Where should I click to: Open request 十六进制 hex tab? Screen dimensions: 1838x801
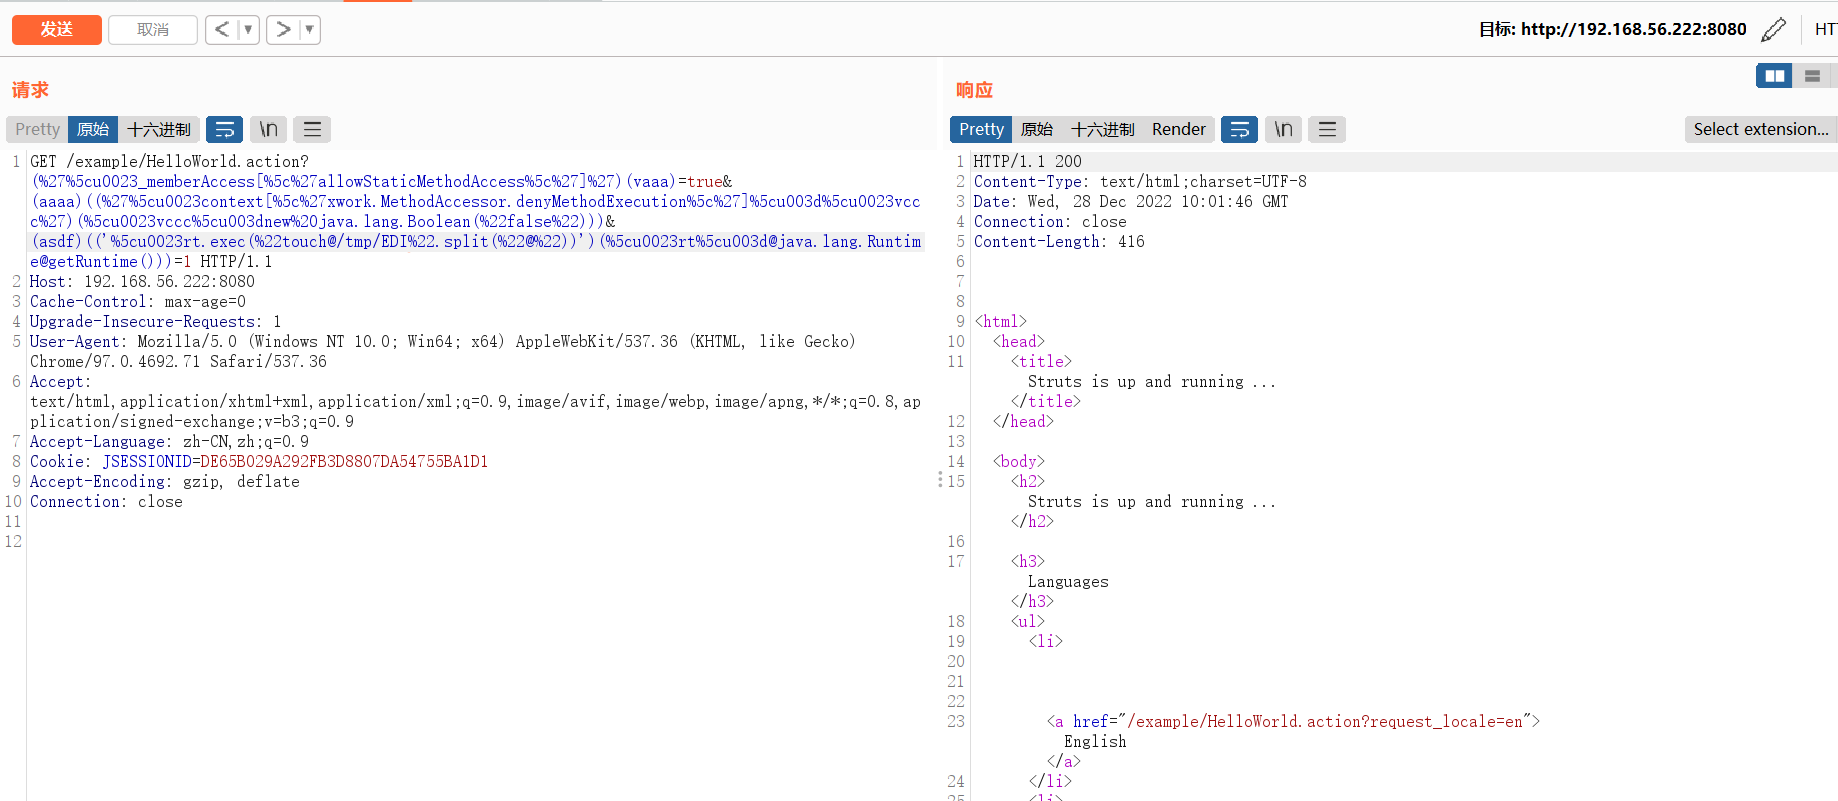(x=159, y=129)
